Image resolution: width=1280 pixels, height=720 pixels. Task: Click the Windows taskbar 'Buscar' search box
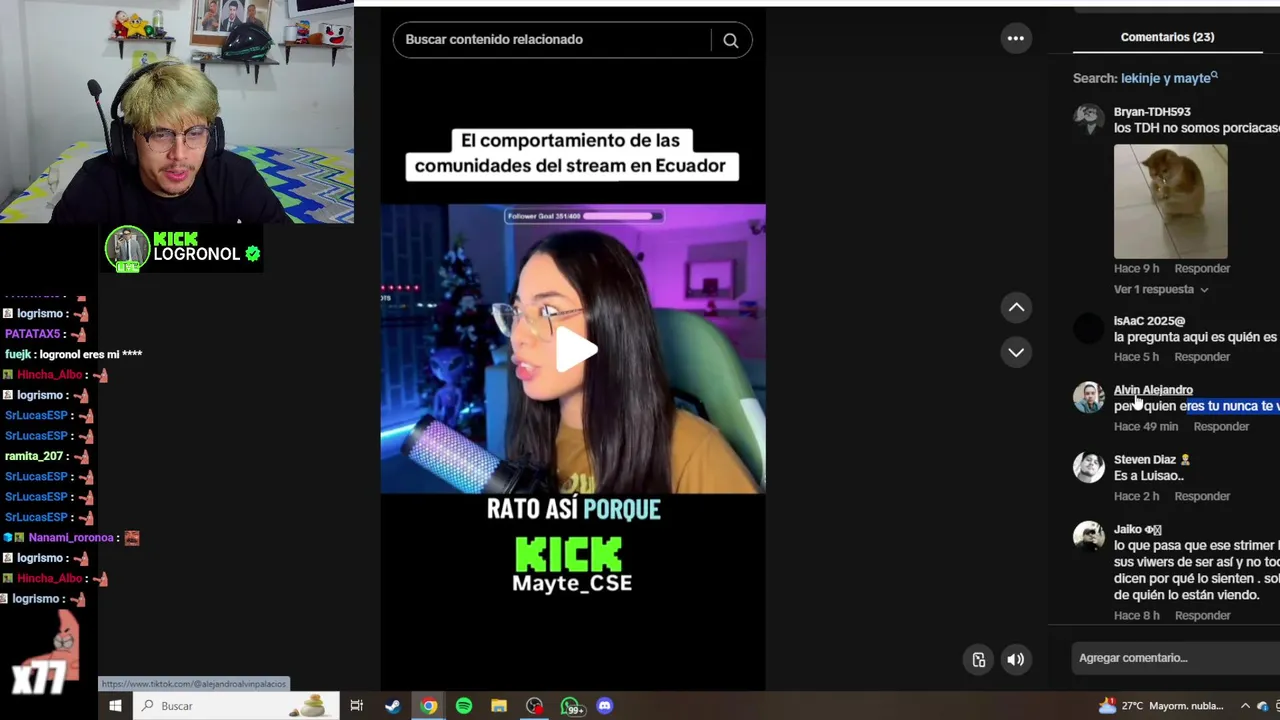click(236, 706)
